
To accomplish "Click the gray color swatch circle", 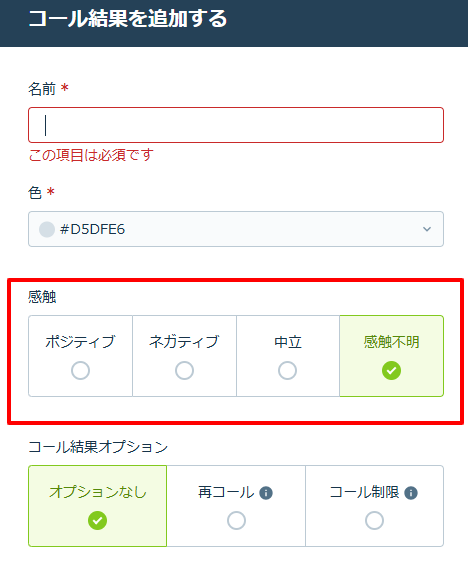I will coord(47,229).
